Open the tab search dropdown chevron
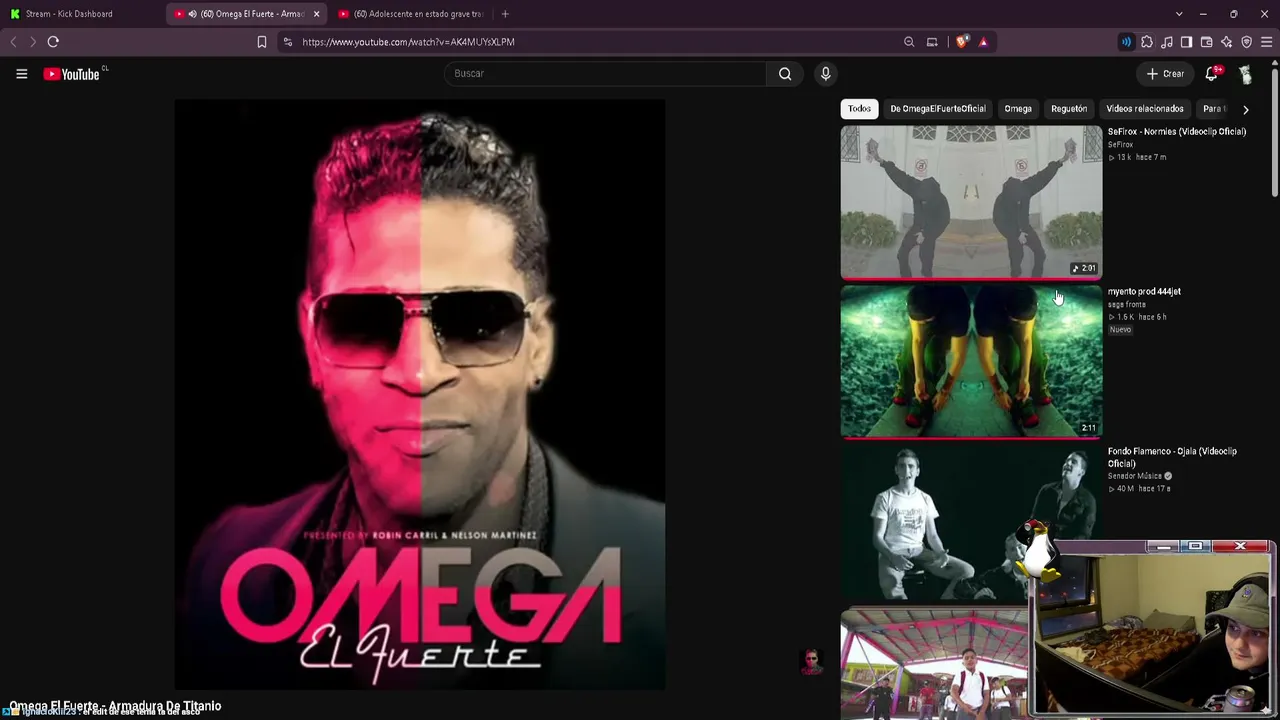This screenshot has height=720, width=1280. 1179,14
